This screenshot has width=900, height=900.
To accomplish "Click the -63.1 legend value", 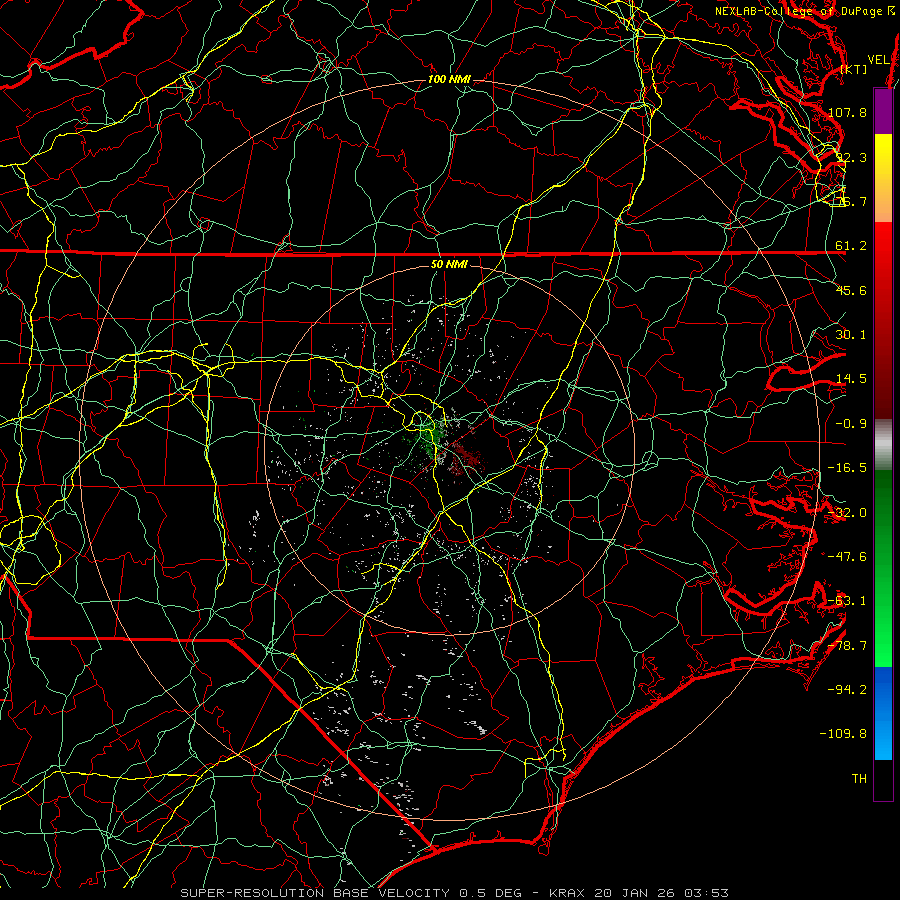I will [847, 601].
